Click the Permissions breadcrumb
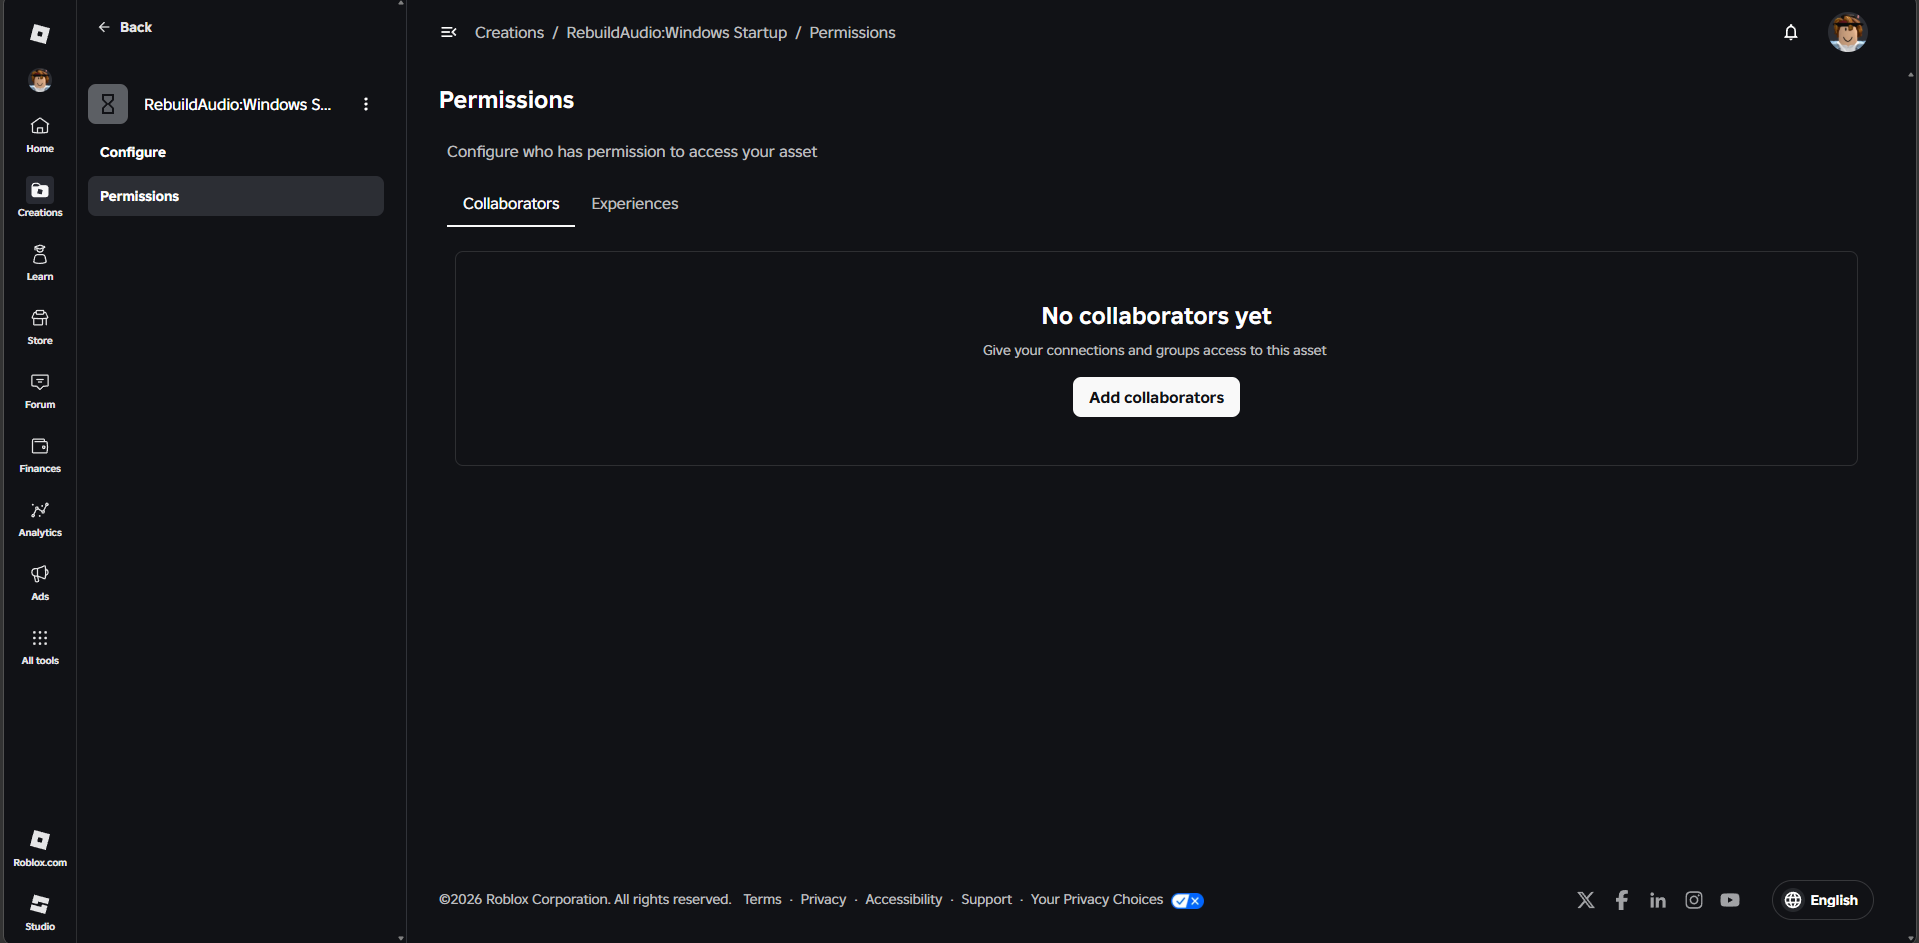 853,33
